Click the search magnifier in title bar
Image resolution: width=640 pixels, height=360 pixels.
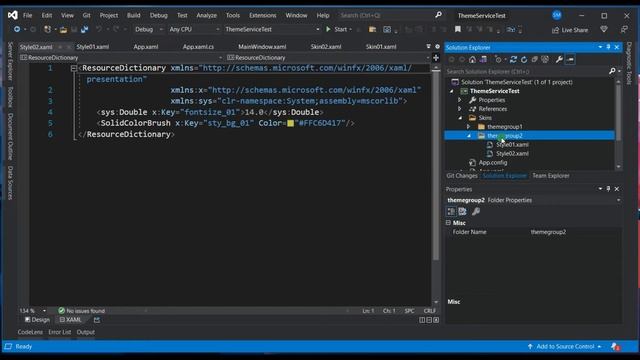tap(438, 15)
